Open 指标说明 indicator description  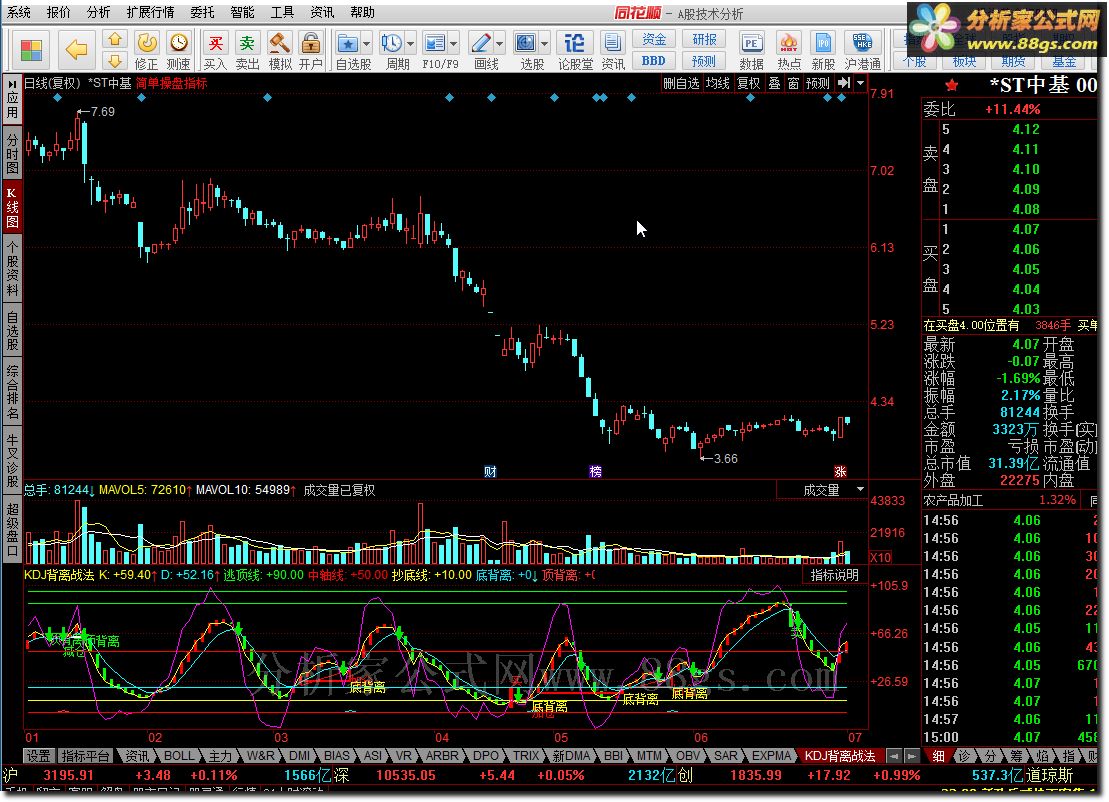pyautogui.click(x=835, y=575)
